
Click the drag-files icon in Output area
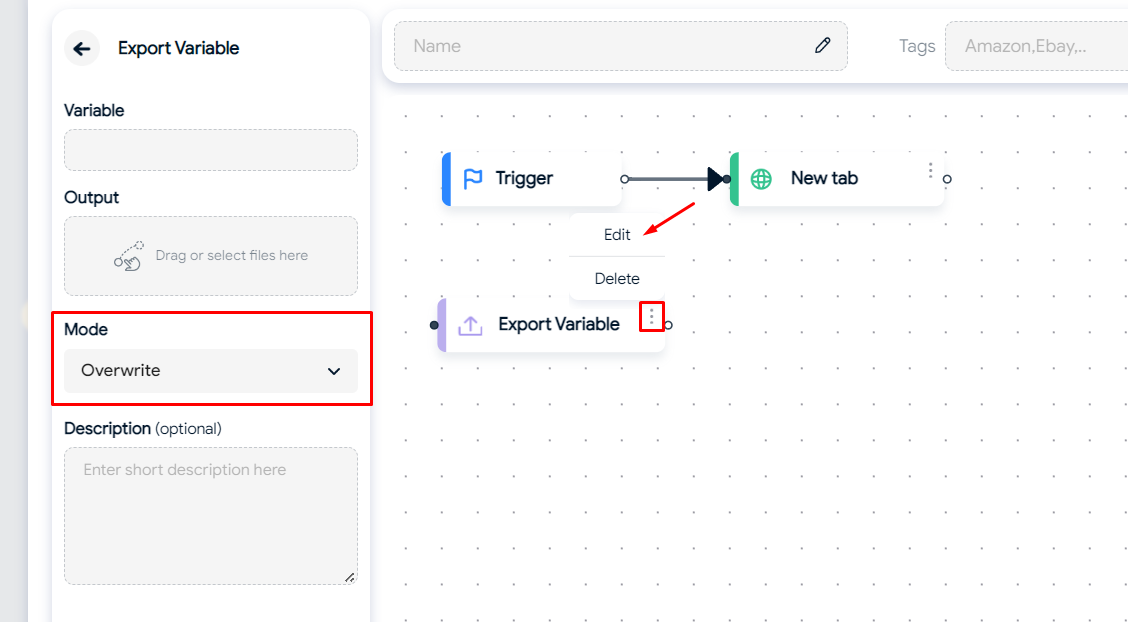pyautogui.click(x=129, y=256)
